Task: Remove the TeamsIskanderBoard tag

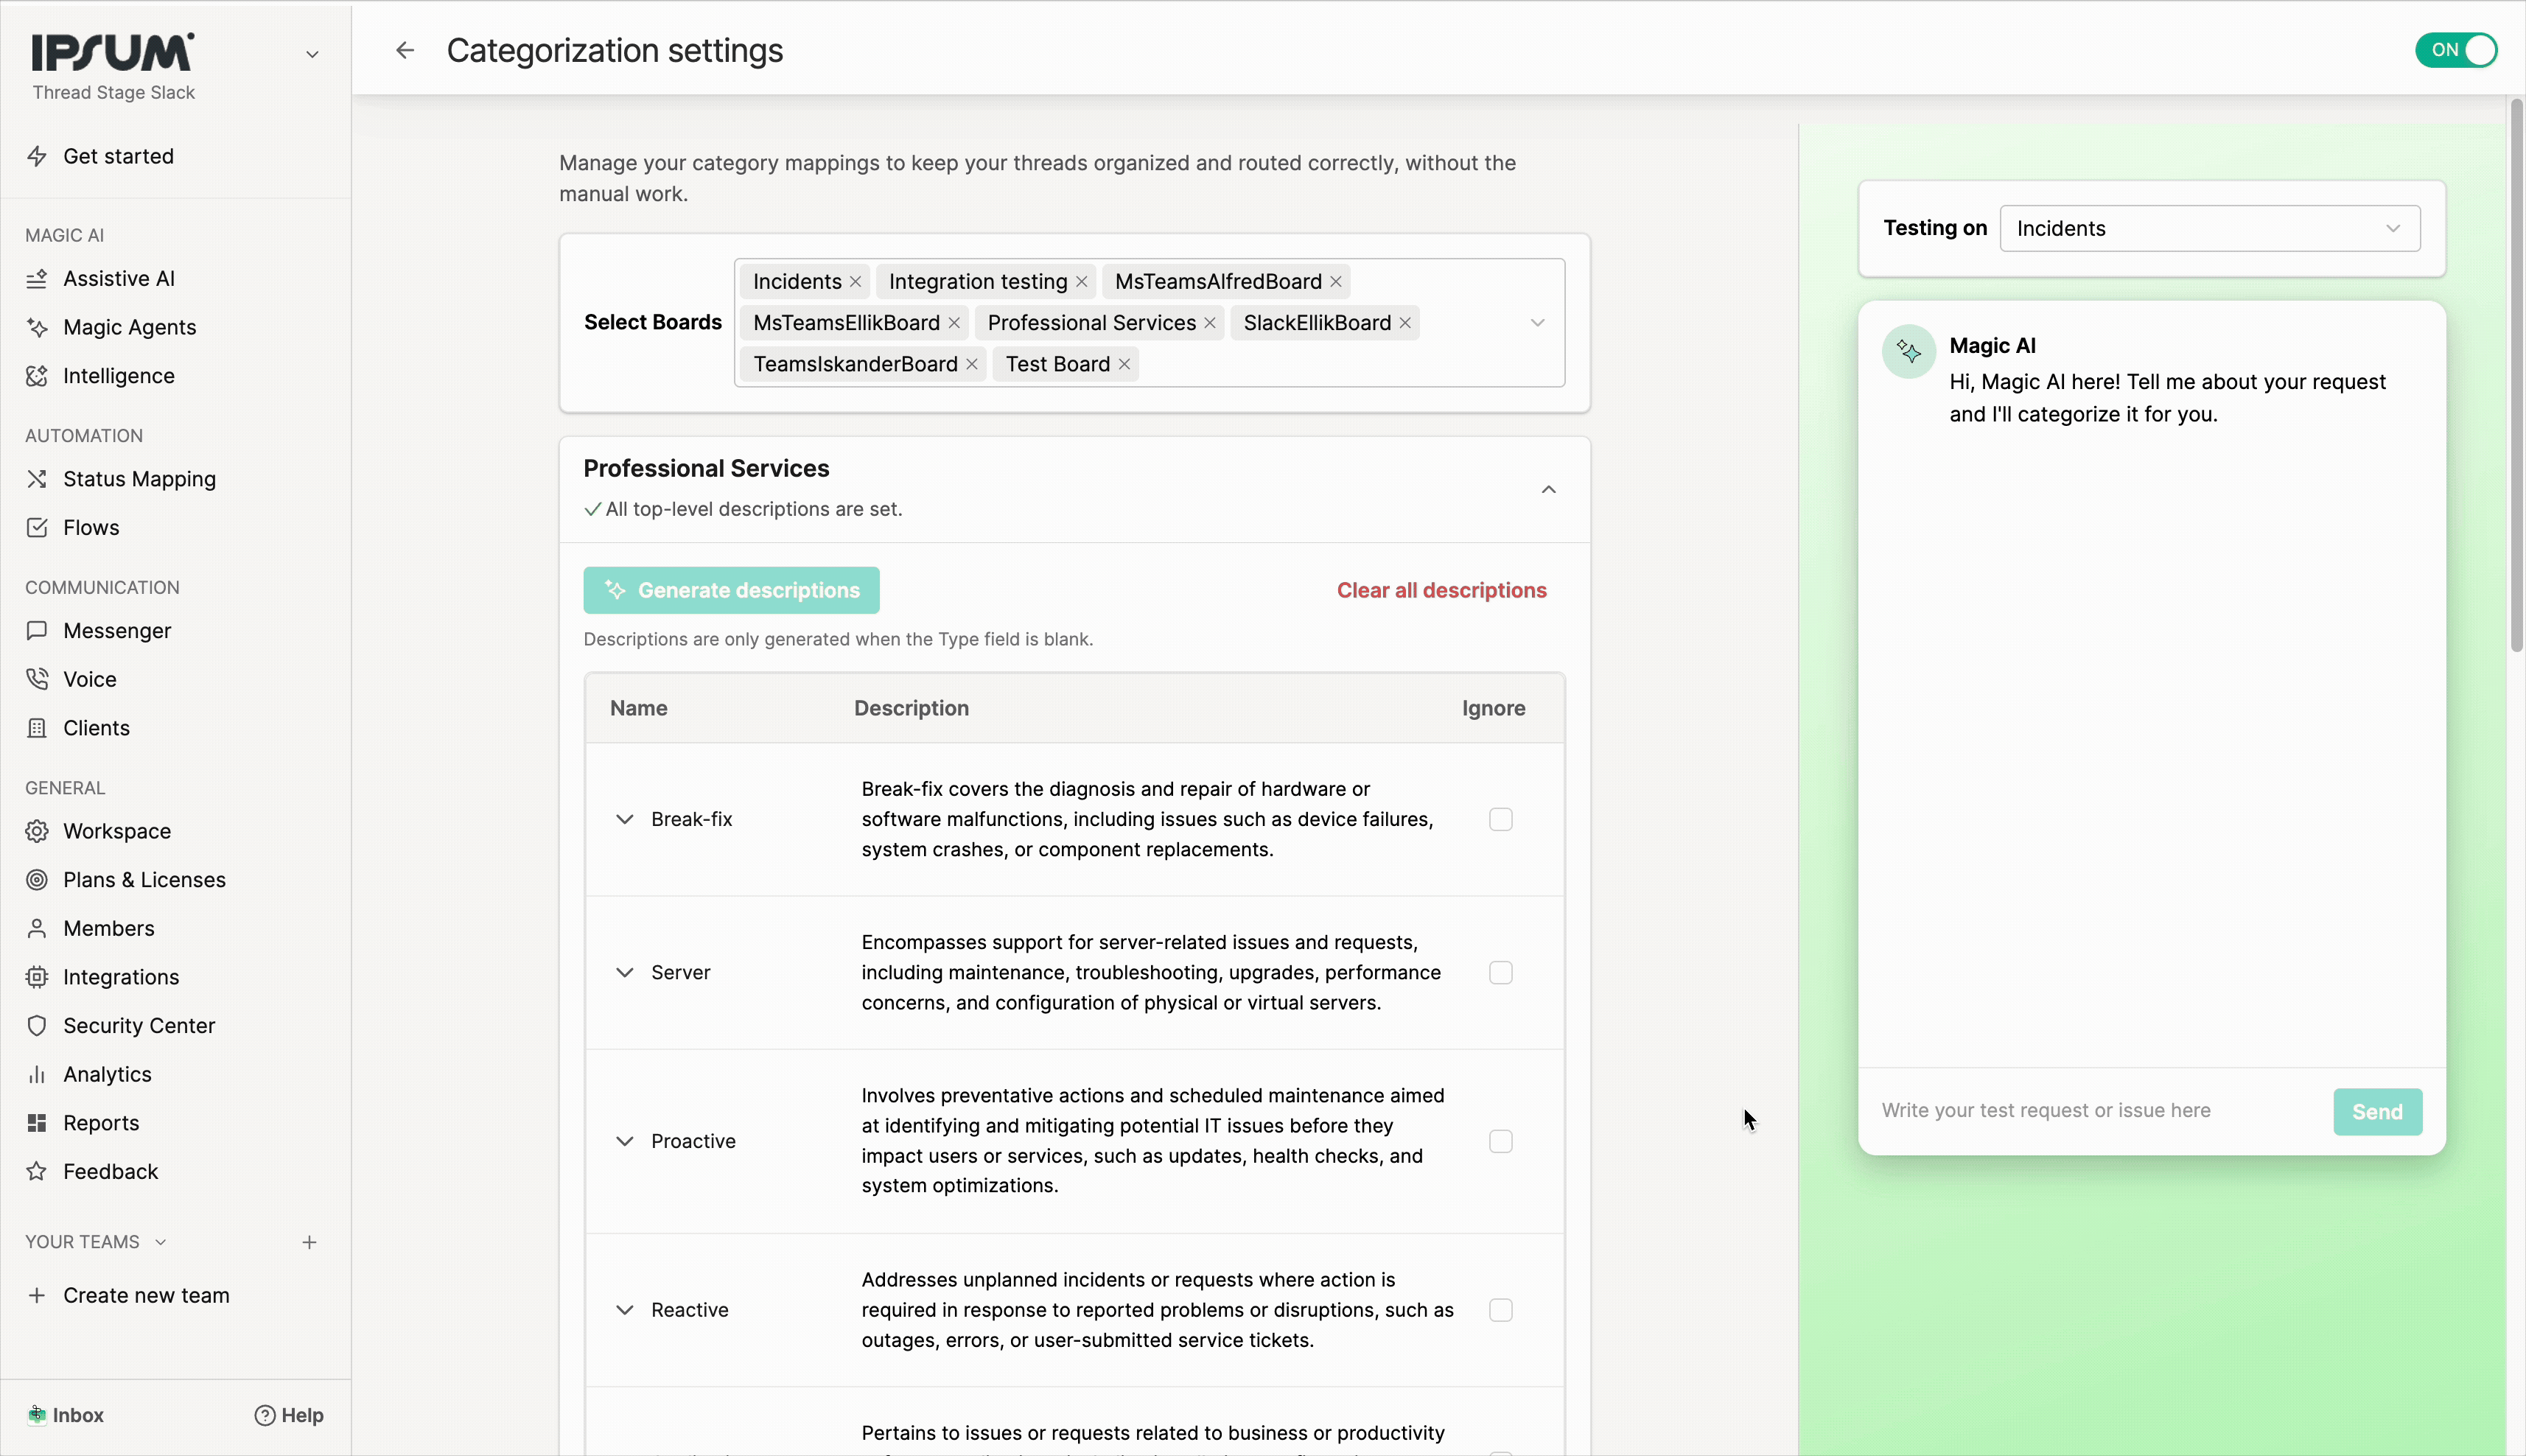Action: point(972,364)
